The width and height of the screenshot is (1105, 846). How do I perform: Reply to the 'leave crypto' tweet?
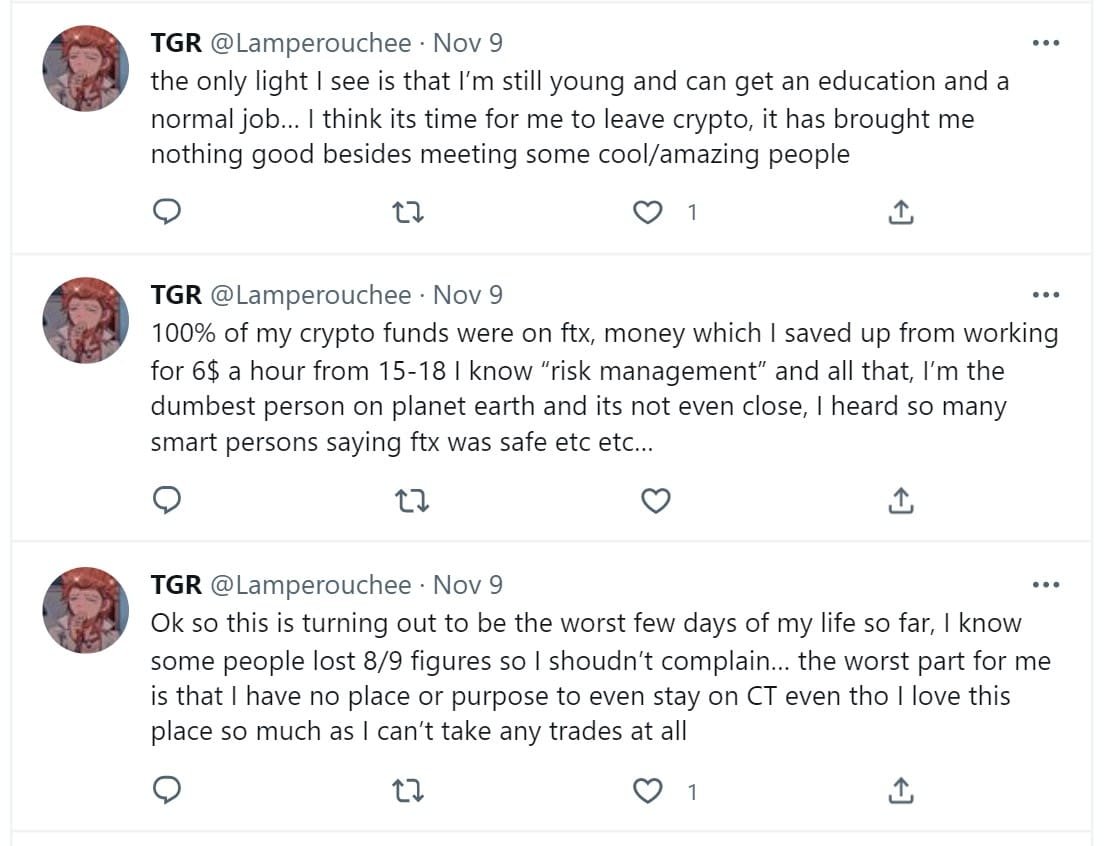pyautogui.click(x=167, y=212)
